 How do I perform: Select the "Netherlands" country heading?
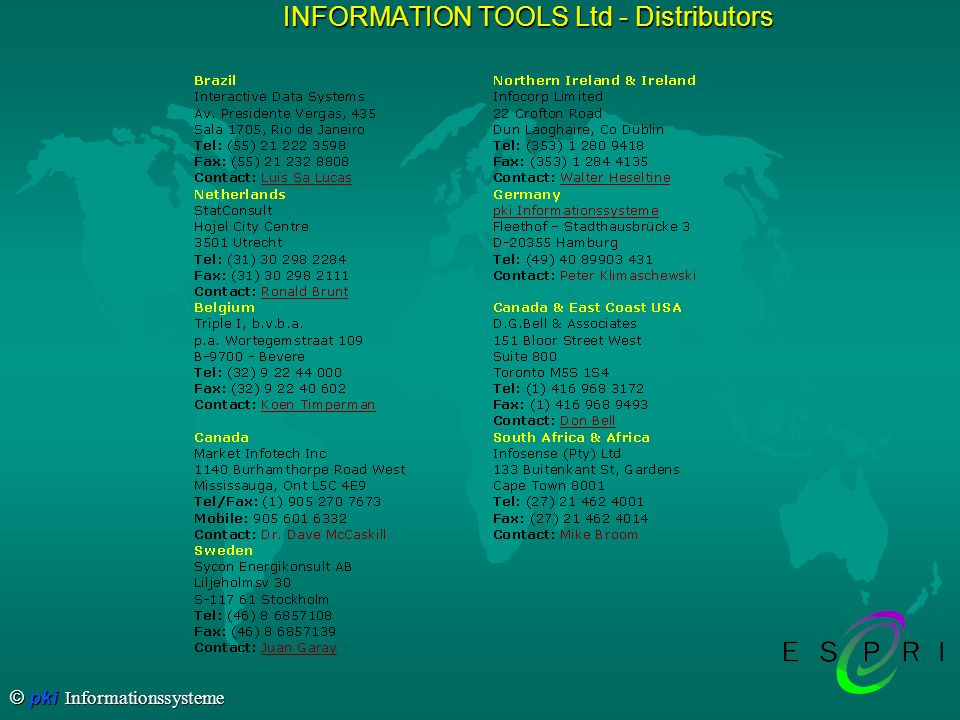pyautogui.click(x=239, y=195)
